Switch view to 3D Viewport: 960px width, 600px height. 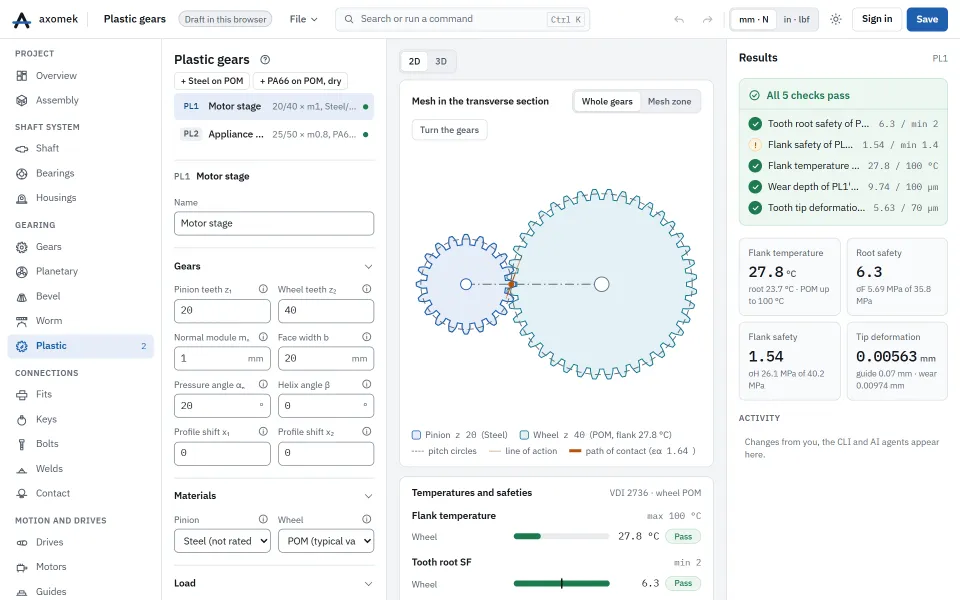[x=441, y=61]
